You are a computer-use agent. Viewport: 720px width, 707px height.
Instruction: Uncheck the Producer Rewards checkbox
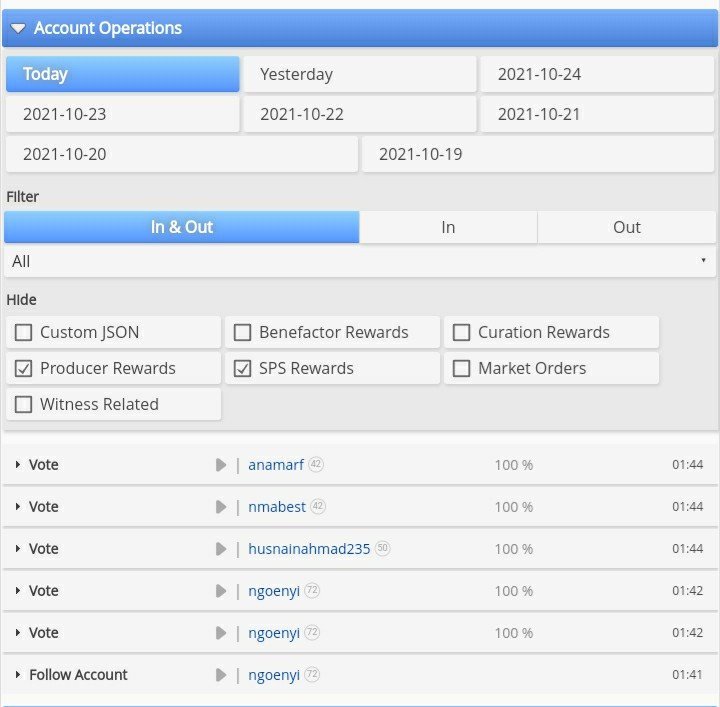[x=23, y=368]
